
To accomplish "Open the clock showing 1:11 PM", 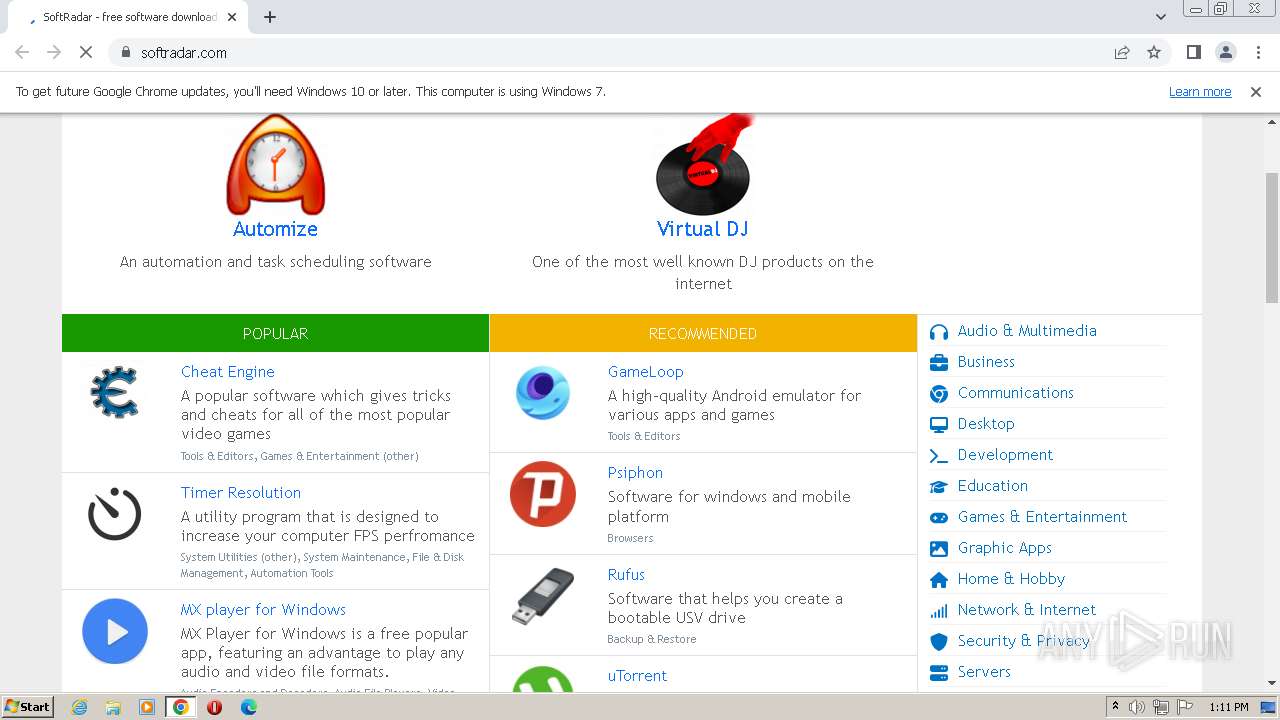I will [x=1229, y=707].
